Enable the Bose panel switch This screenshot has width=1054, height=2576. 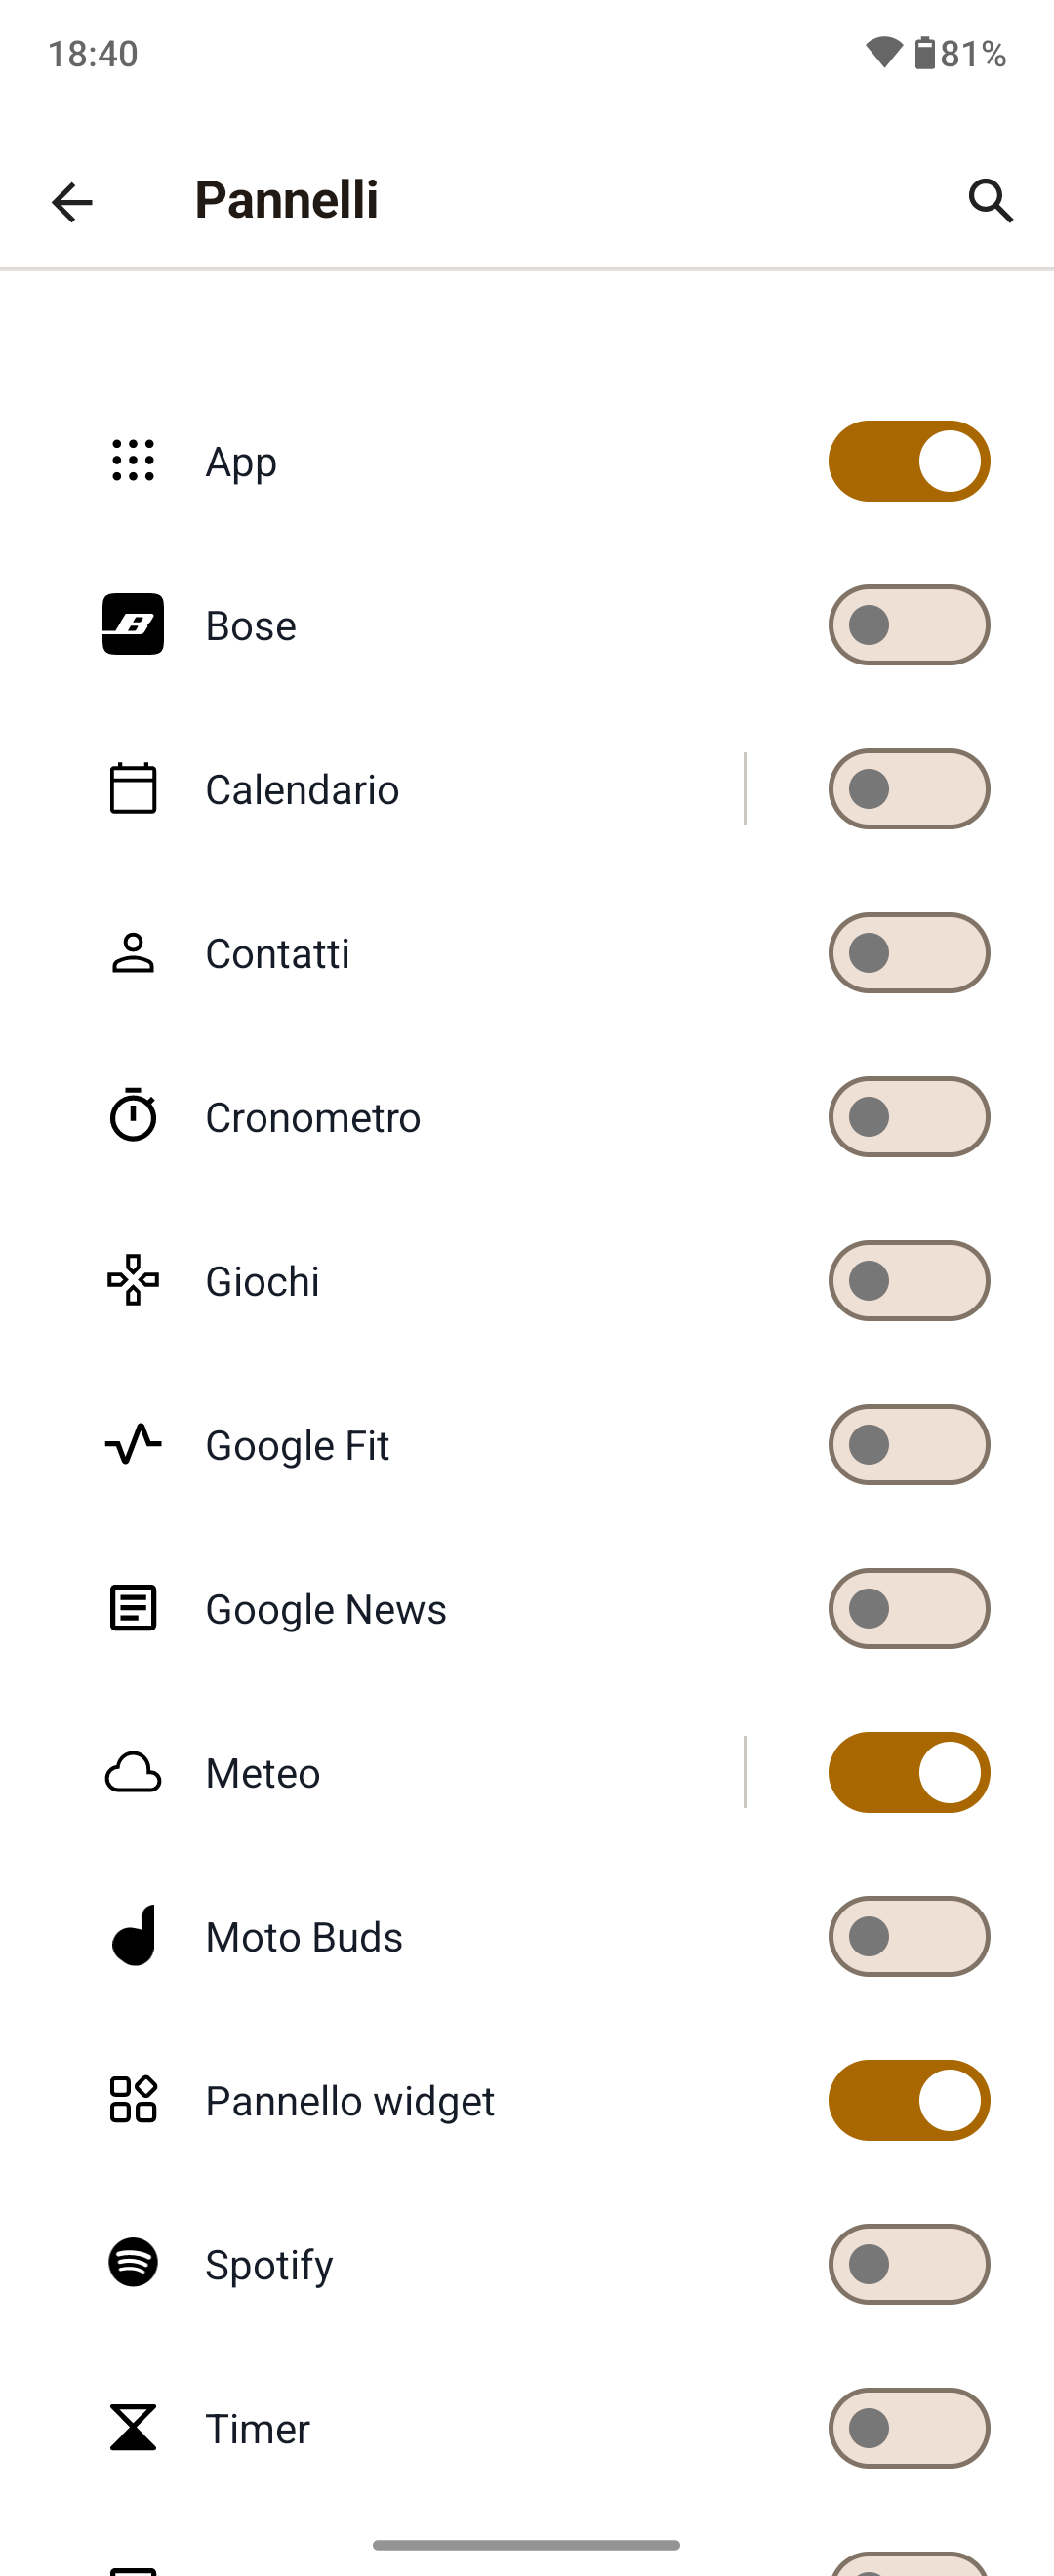(908, 625)
